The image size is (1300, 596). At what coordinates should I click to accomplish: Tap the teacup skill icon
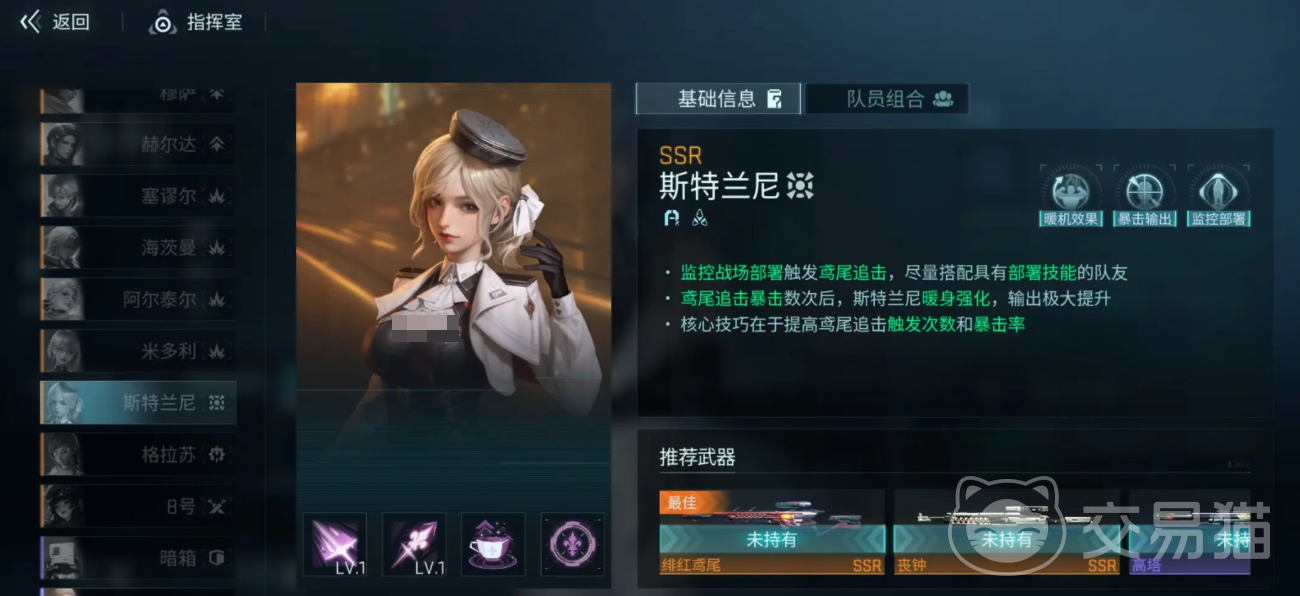point(493,545)
